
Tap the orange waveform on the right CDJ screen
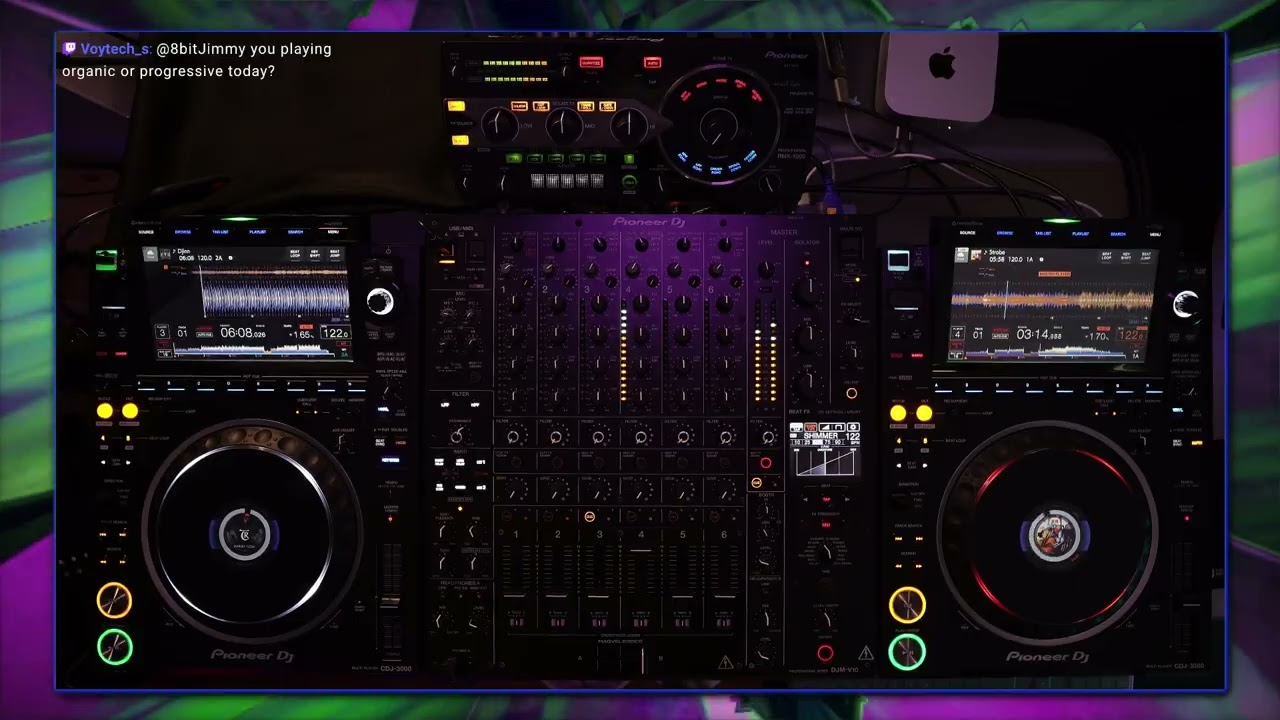click(x=1052, y=299)
